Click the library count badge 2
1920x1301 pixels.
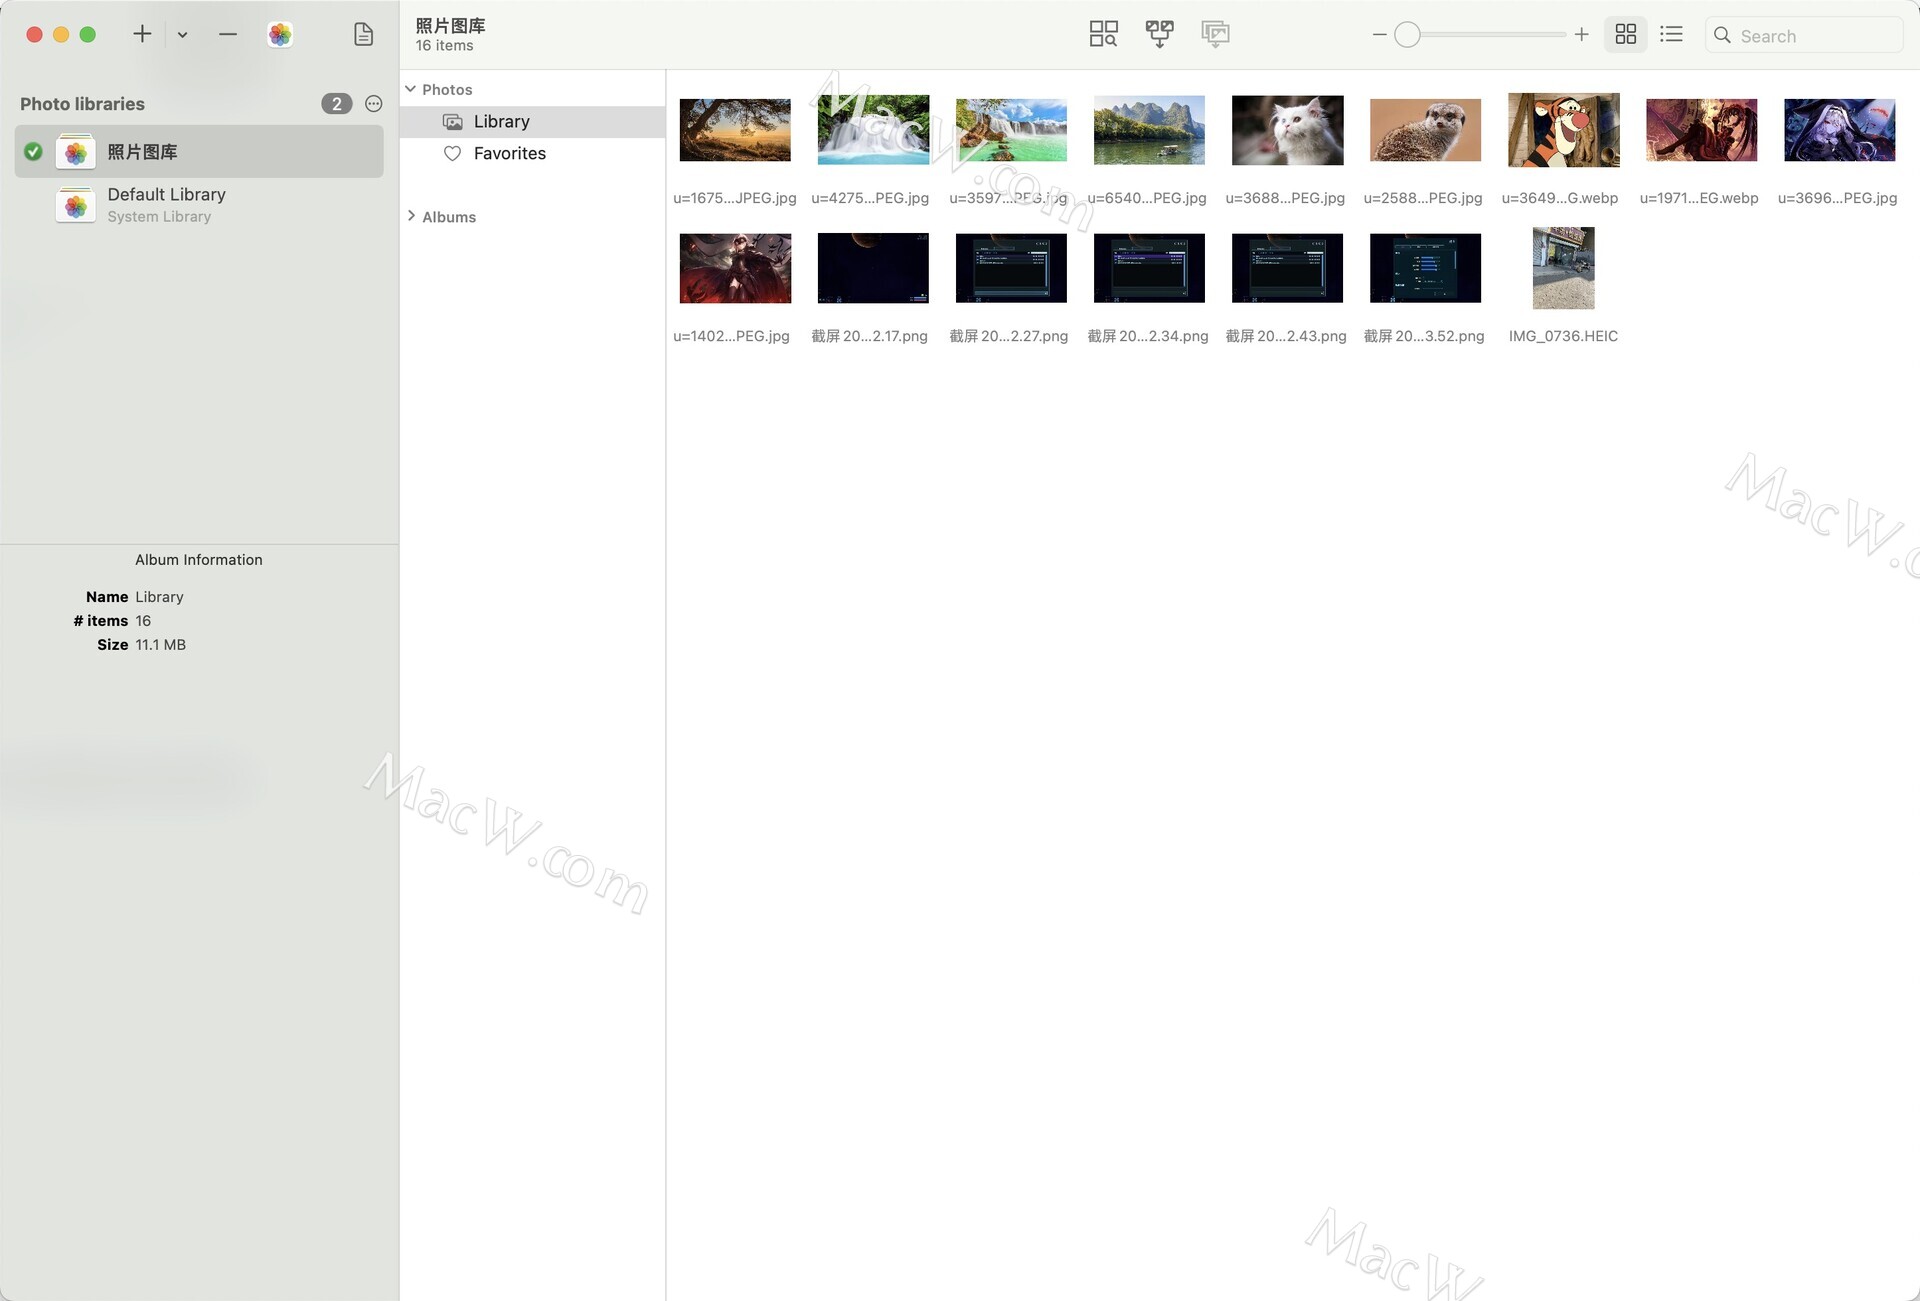click(336, 104)
